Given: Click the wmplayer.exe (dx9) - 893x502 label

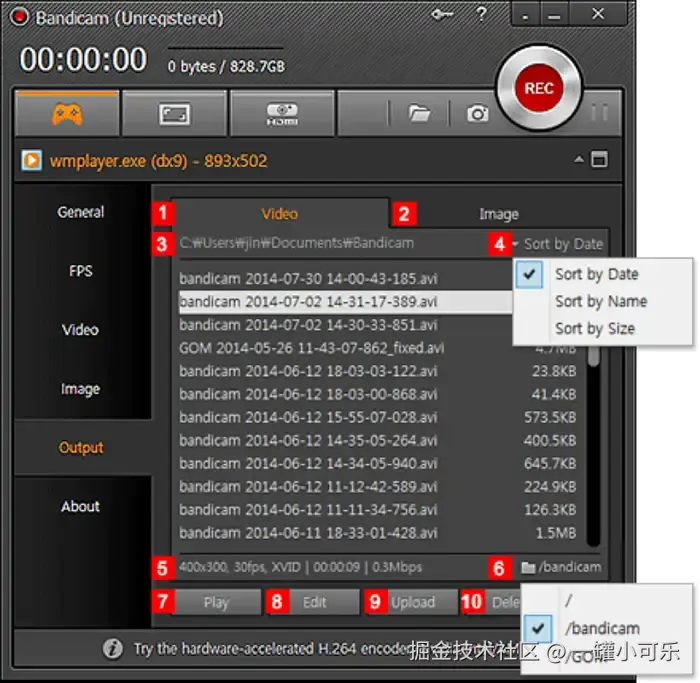Looking at the screenshot, I should coord(158,161).
